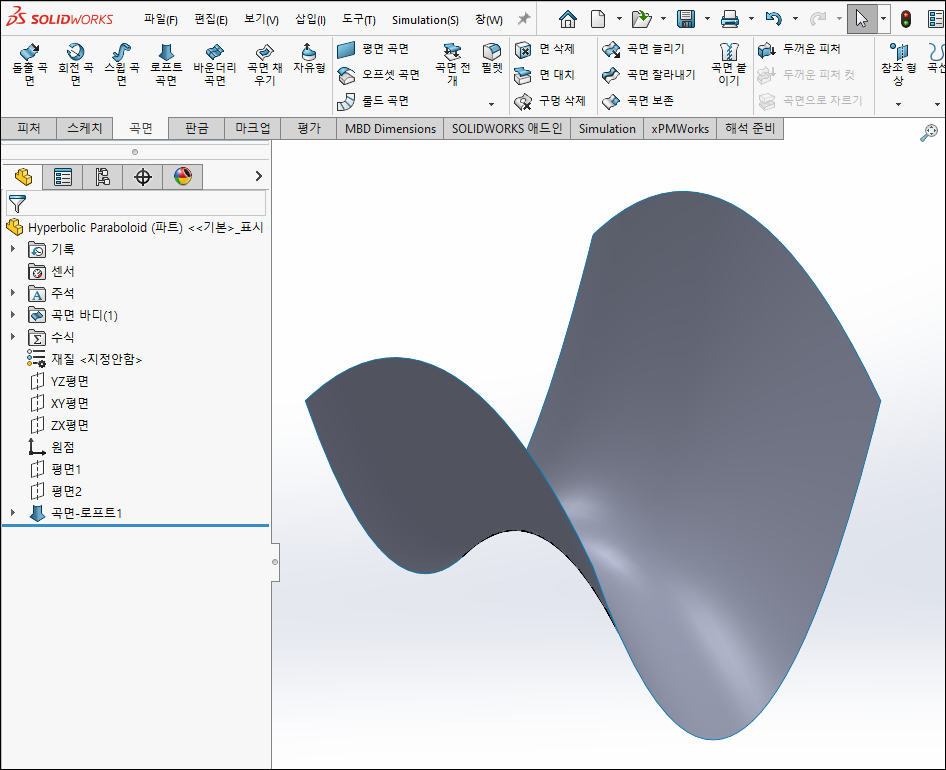Click the Undo icon
Image resolution: width=946 pixels, height=770 pixels.
[x=773, y=19]
